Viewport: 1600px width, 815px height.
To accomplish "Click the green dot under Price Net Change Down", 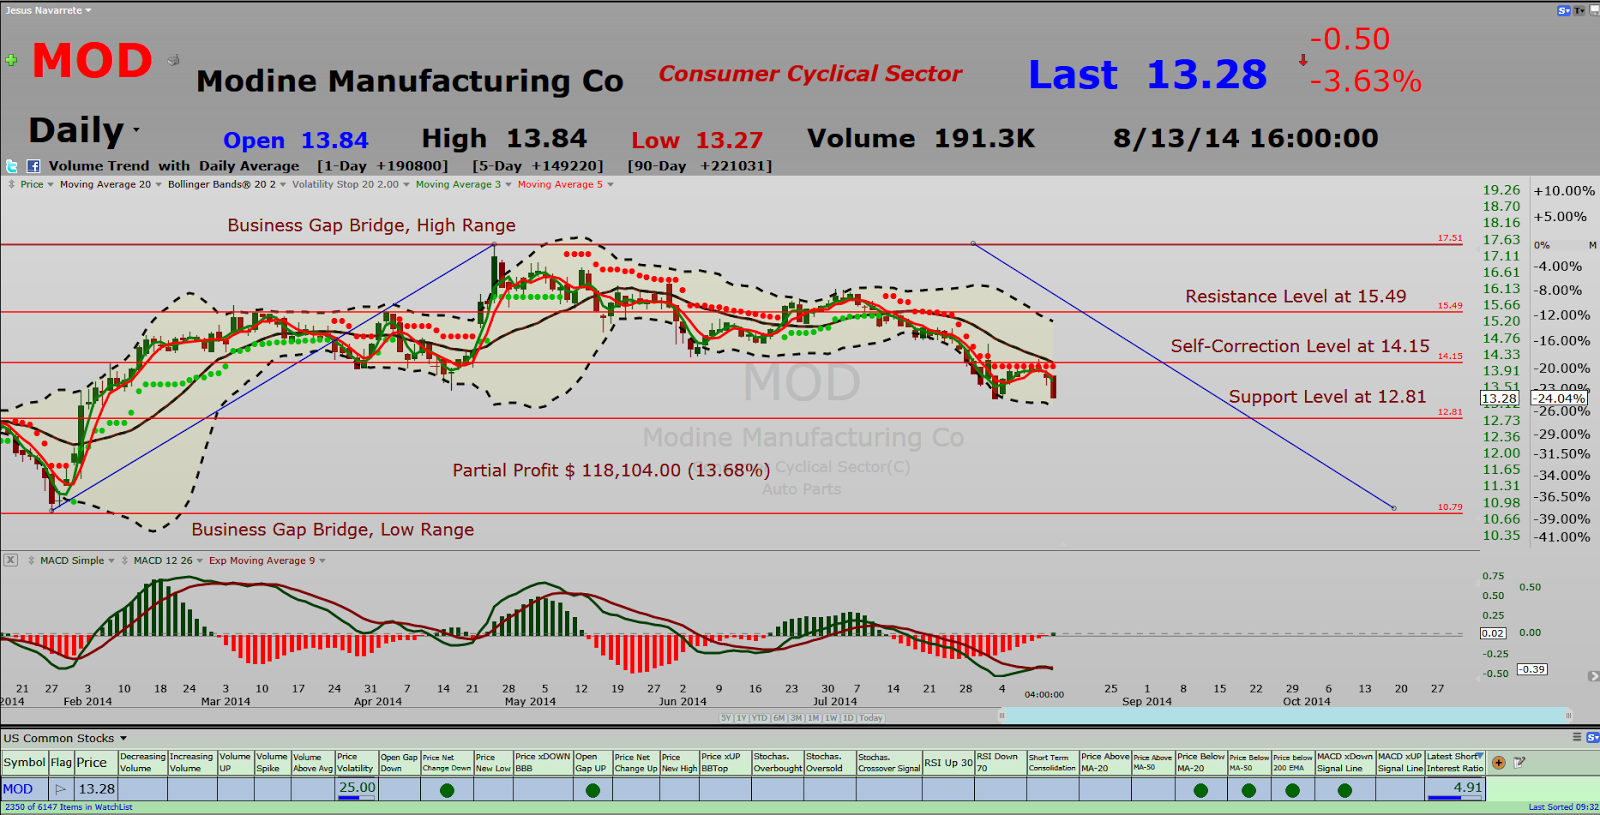I will pos(447,790).
